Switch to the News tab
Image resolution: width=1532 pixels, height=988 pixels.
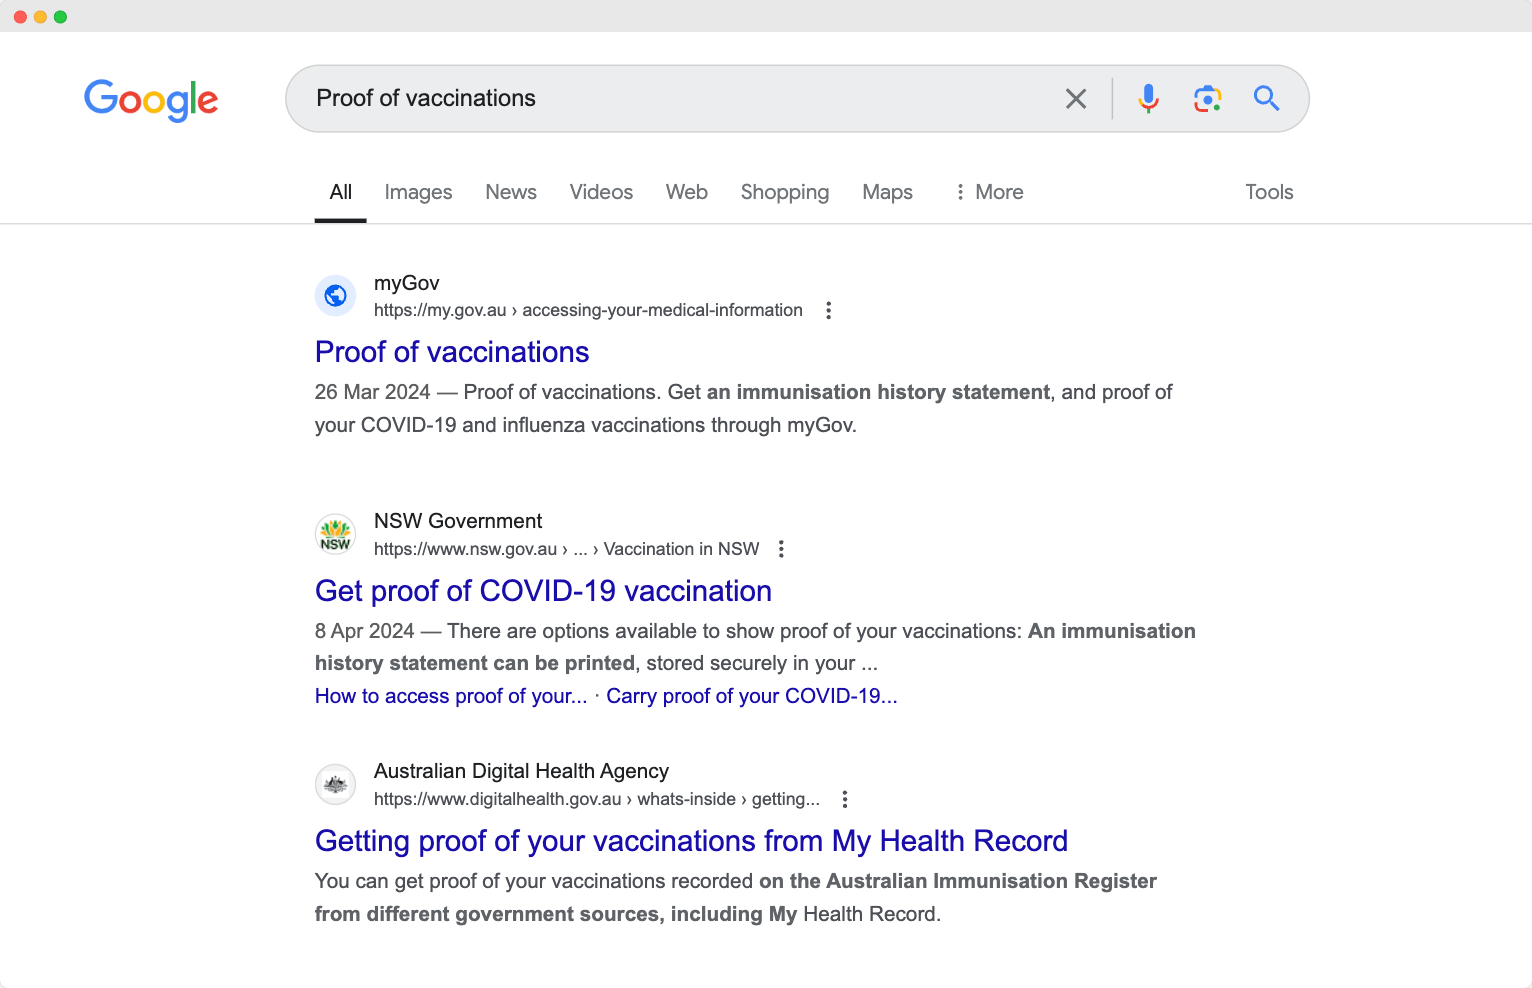510,192
